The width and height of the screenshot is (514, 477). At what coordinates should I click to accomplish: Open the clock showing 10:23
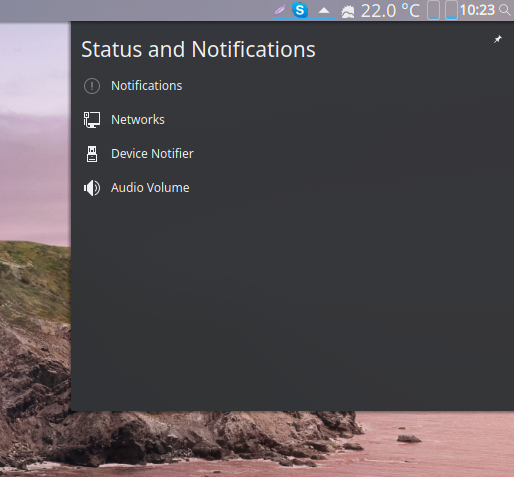477,10
